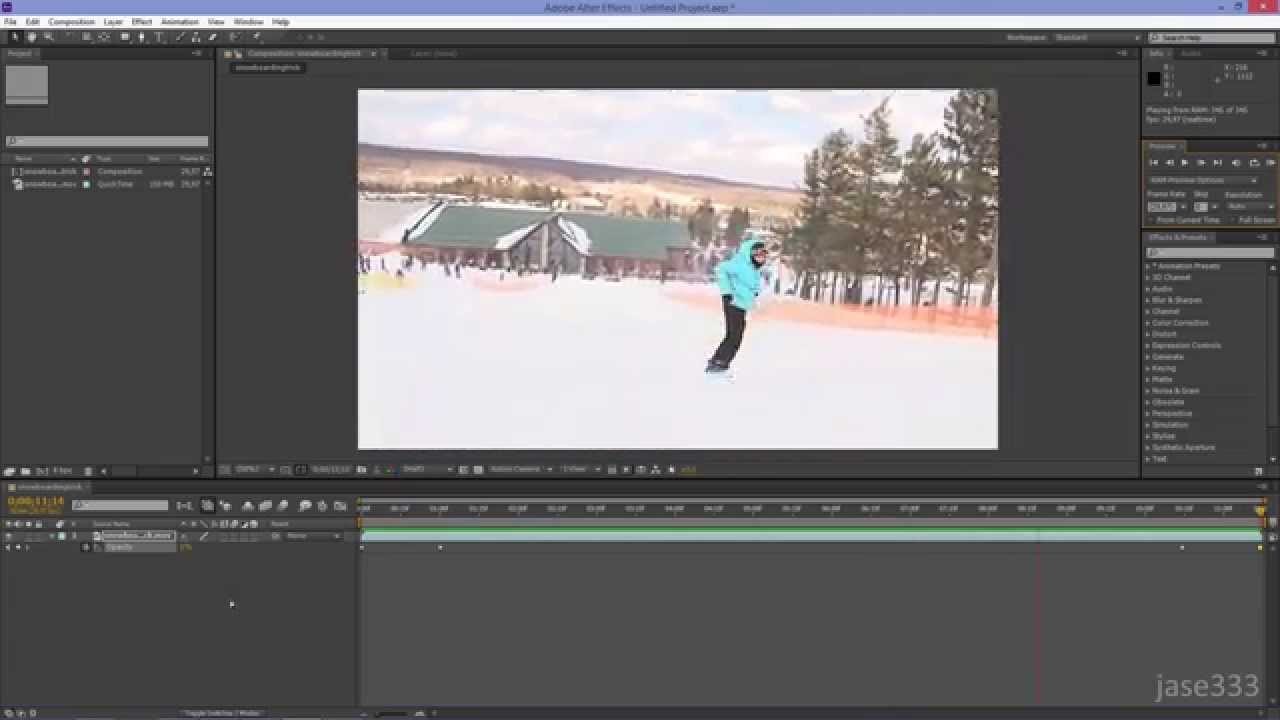Click the frame blending icon in timeline header
1280x720 pixels.
[264, 506]
